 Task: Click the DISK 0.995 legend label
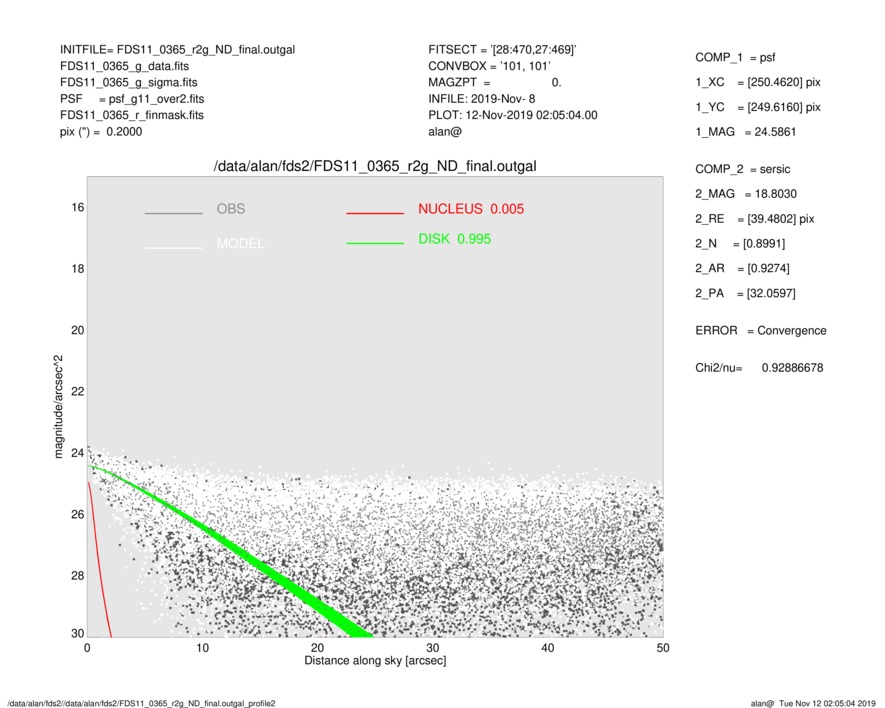pyautogui.click(x=454, y=239)
